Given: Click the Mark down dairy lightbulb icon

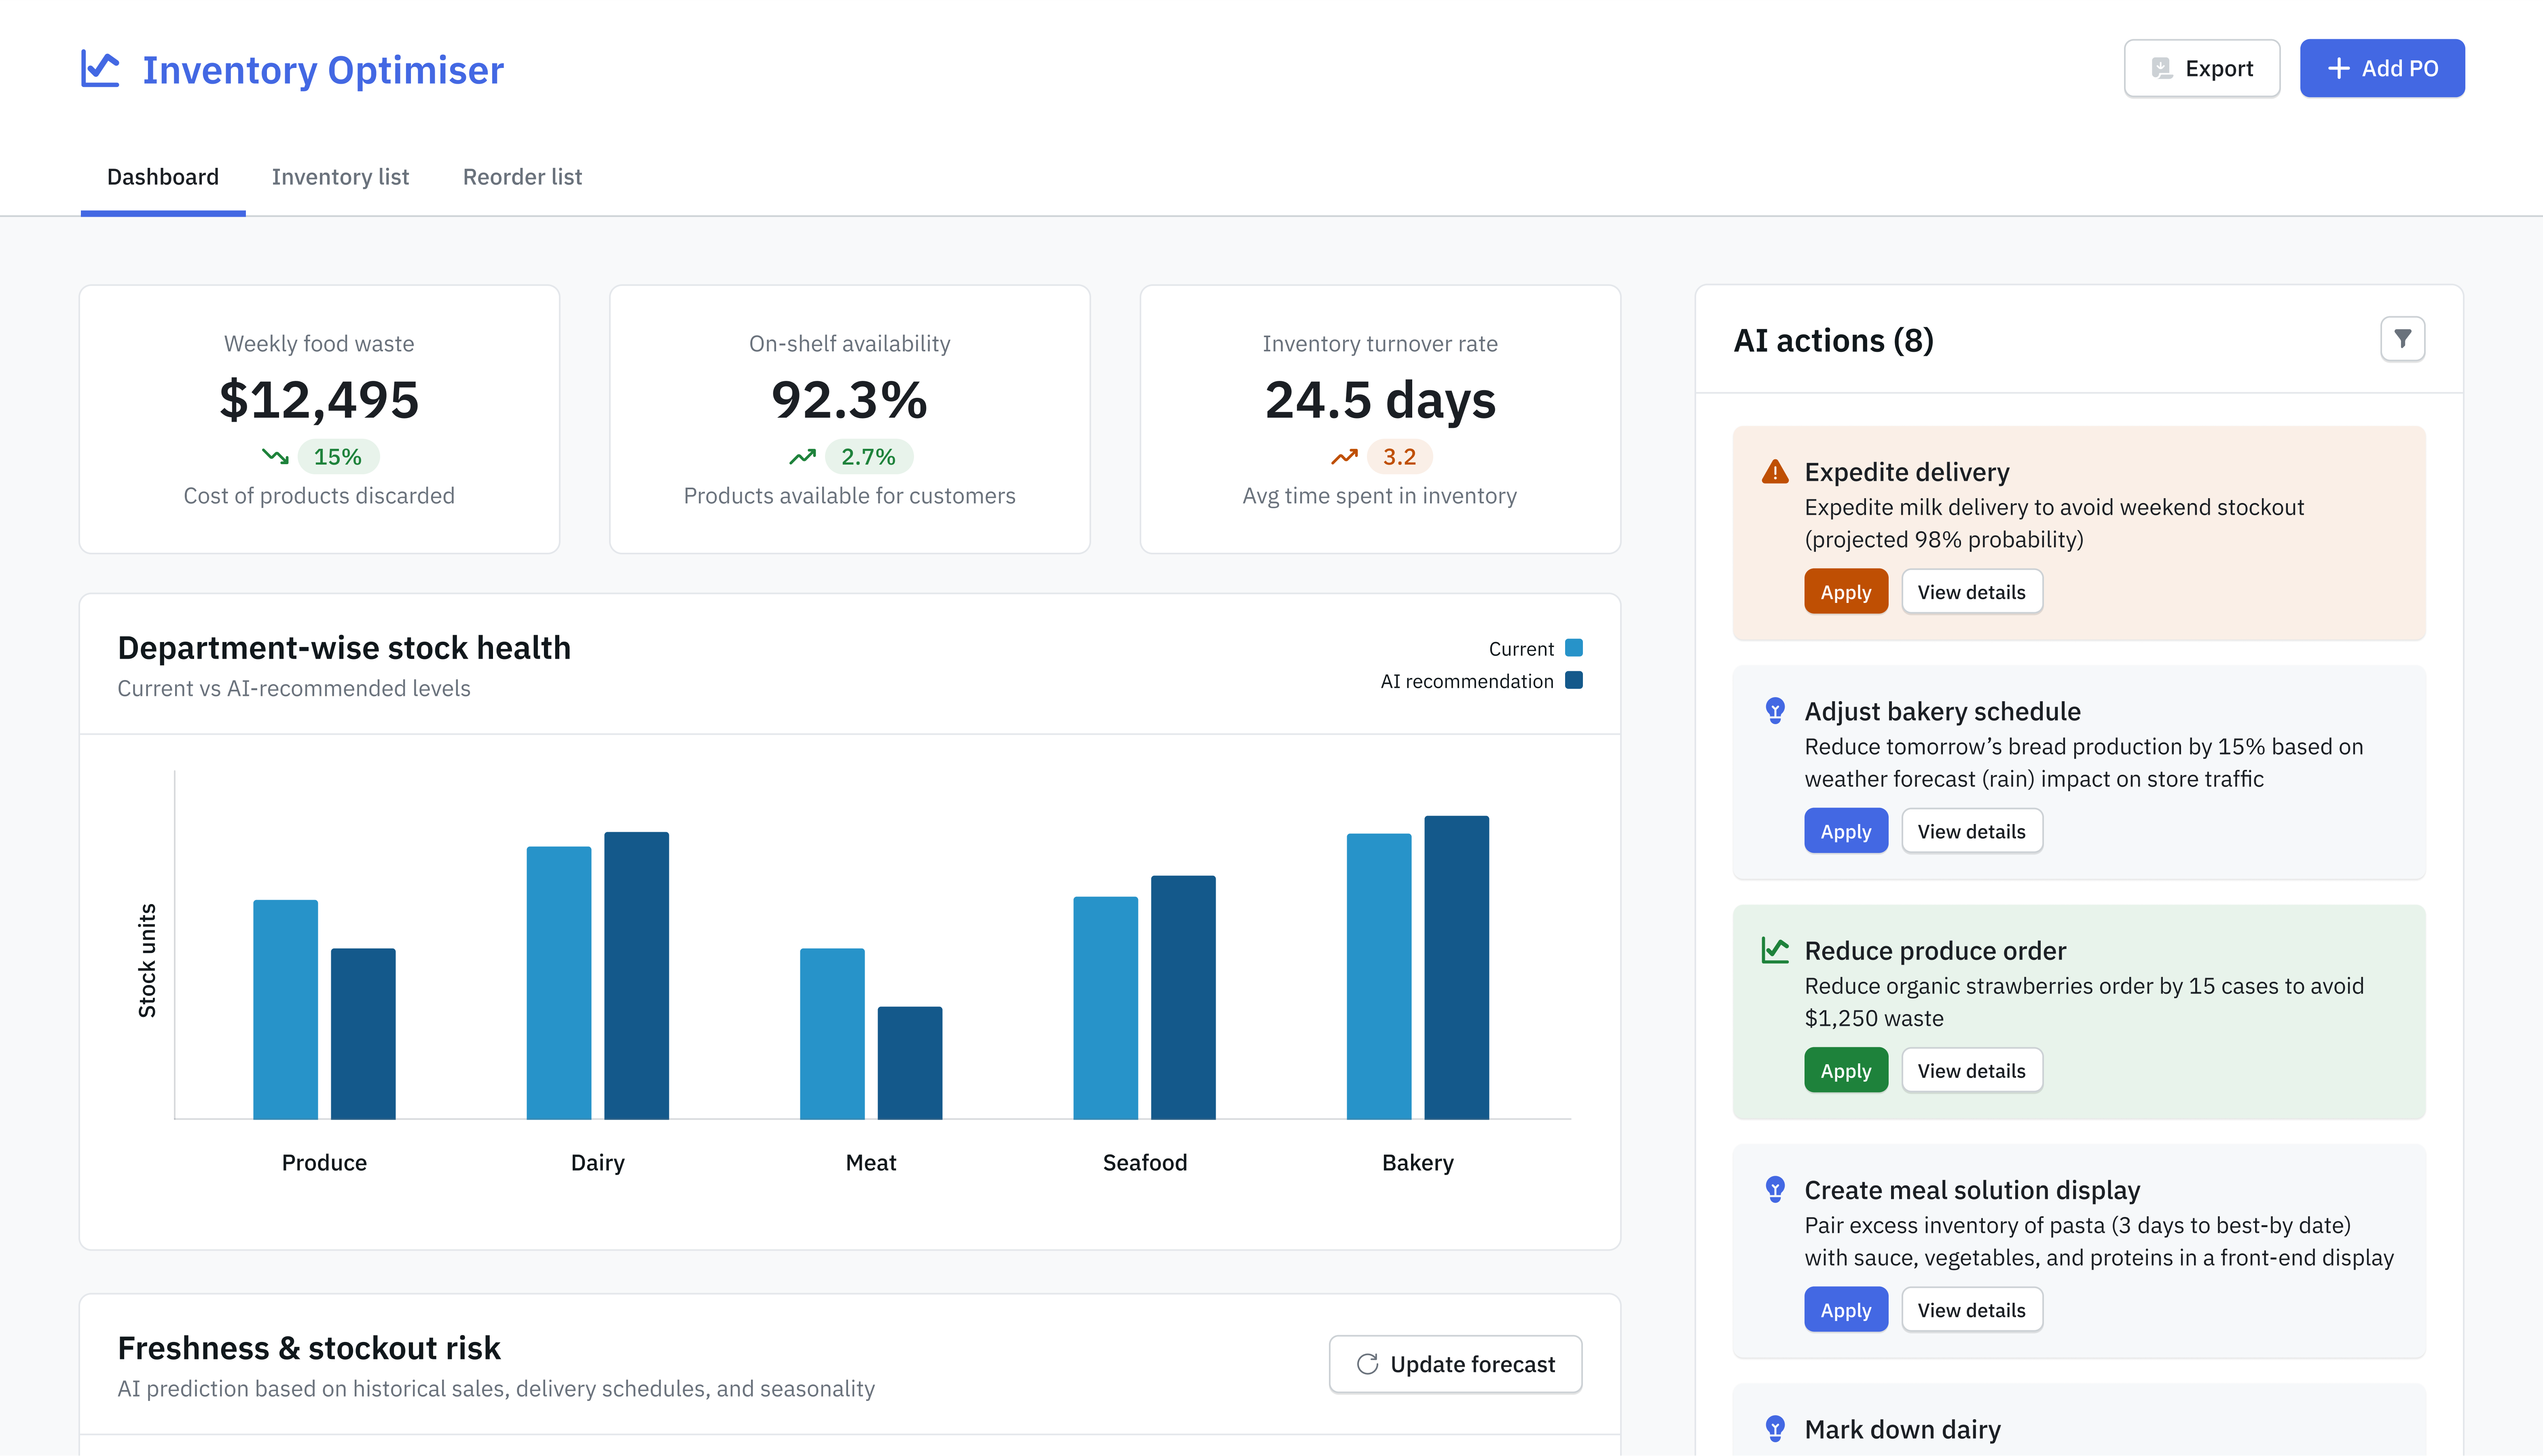Looking at the screenshot, I should (1775, 1428).
